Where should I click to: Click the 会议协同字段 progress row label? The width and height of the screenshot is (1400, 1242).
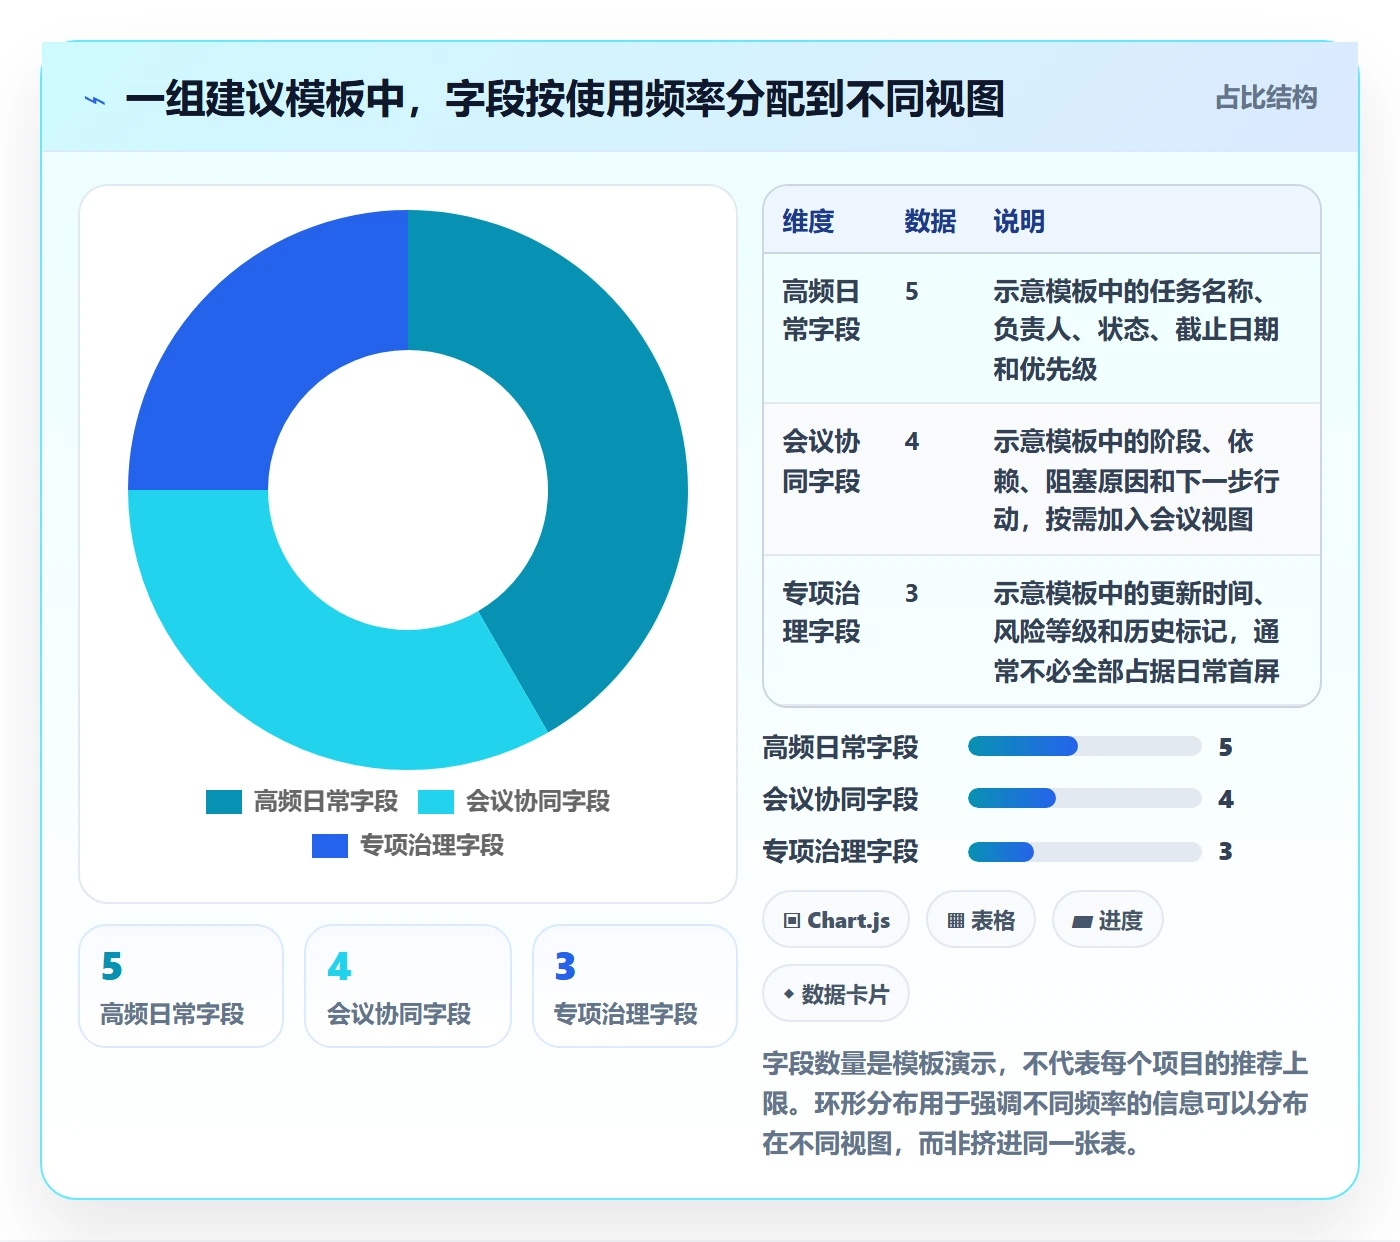click(x=840, y=799)
